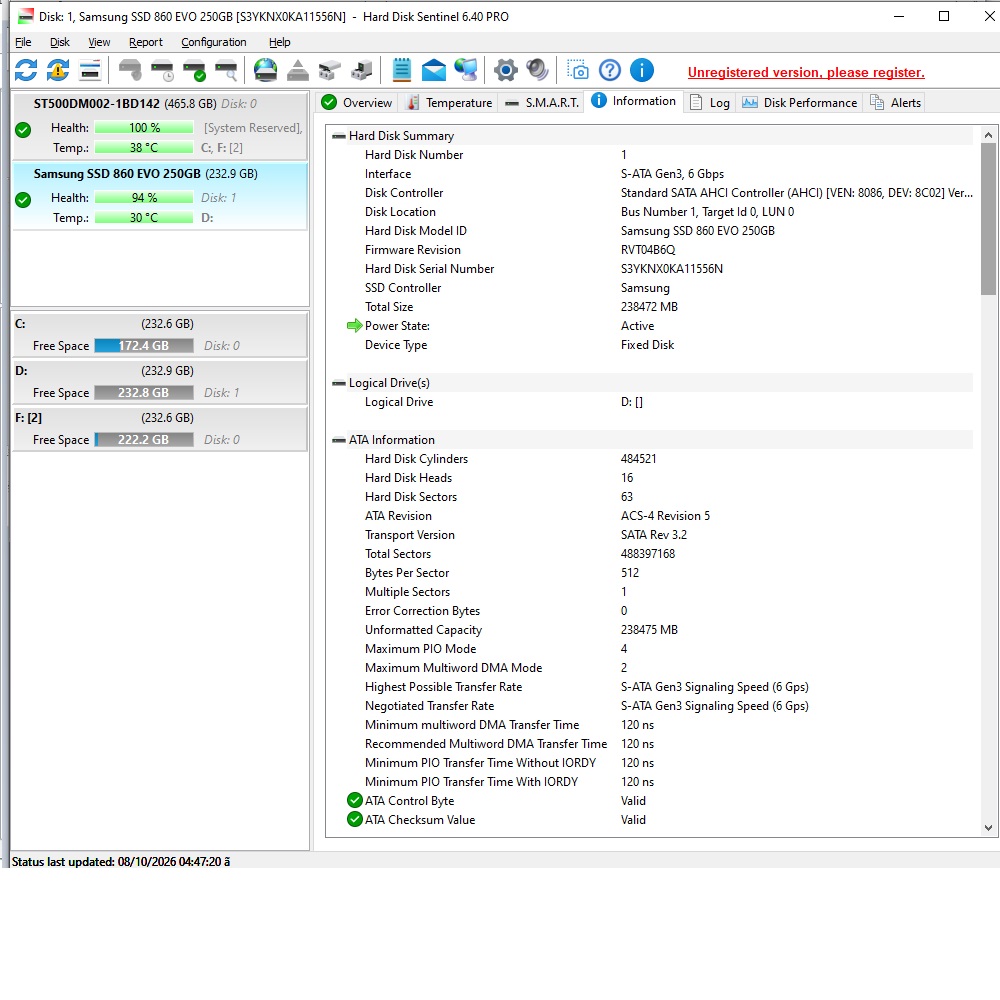Collapse the Logical Drive(s) section
Screen dimensions: 1000x1000
coord(339,383)
